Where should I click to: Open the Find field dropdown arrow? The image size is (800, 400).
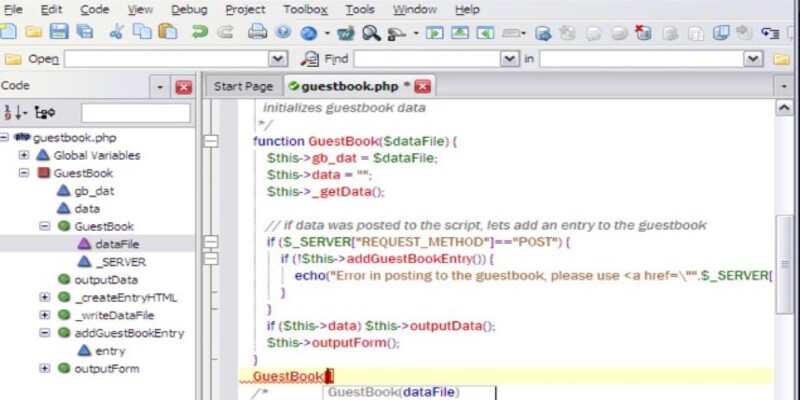pyautogui.click(x=509, y=59)
